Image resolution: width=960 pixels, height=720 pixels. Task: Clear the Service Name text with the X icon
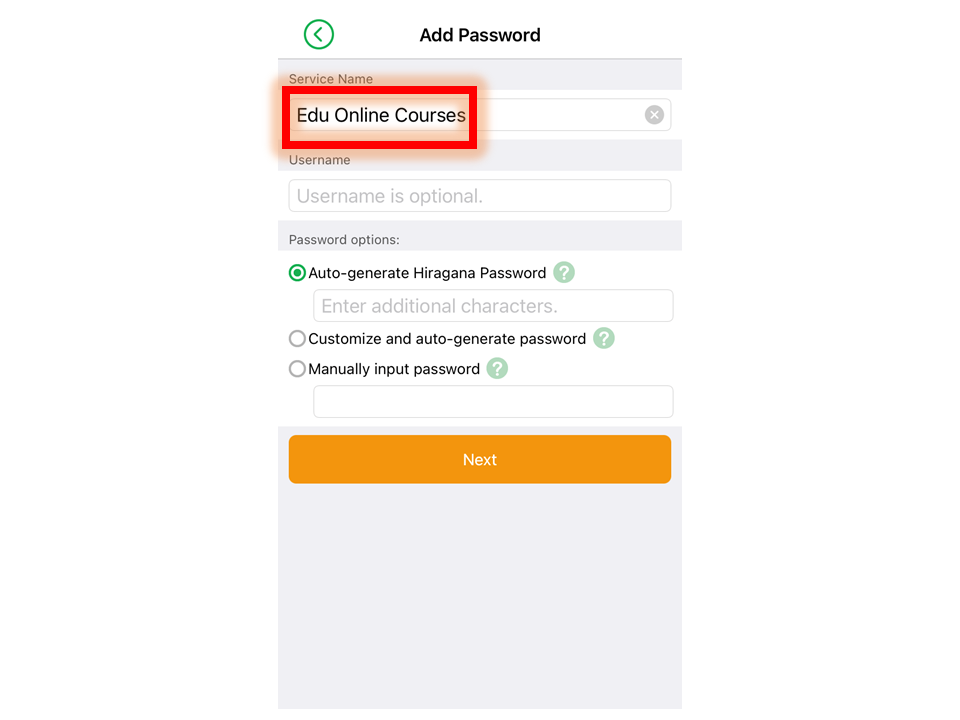[x=654, y=114]
